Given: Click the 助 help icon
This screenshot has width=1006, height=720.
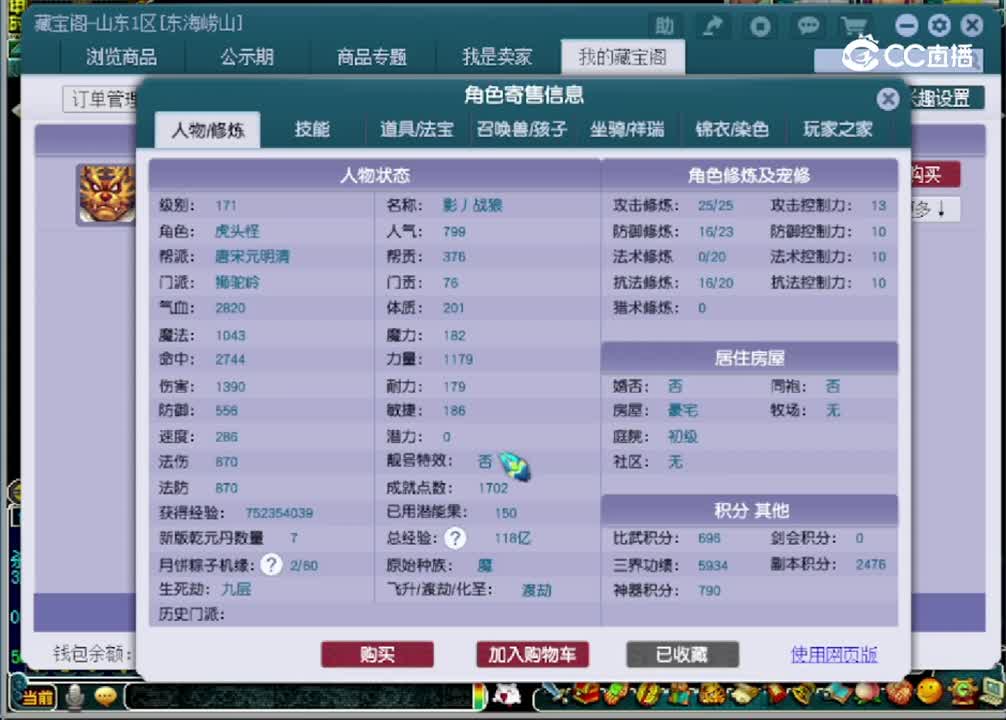Looking at the screenshot, I should pos(666,27).
